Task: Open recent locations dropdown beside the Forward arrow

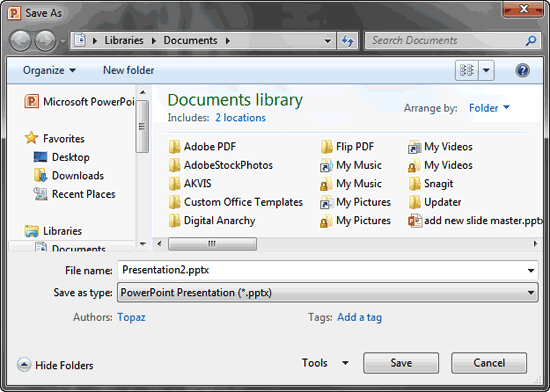Action: pos(62,41)
